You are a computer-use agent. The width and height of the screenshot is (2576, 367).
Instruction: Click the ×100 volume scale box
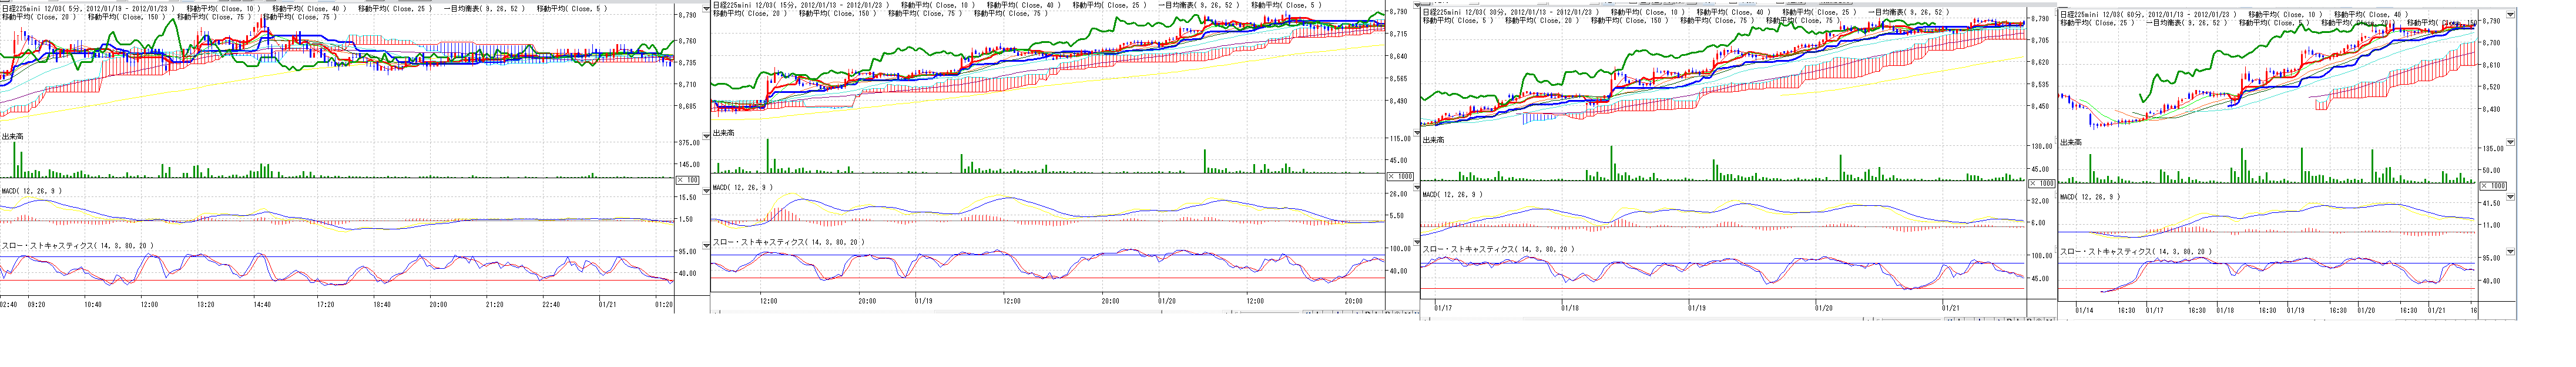pyautogui.click(x=688, y=179)
